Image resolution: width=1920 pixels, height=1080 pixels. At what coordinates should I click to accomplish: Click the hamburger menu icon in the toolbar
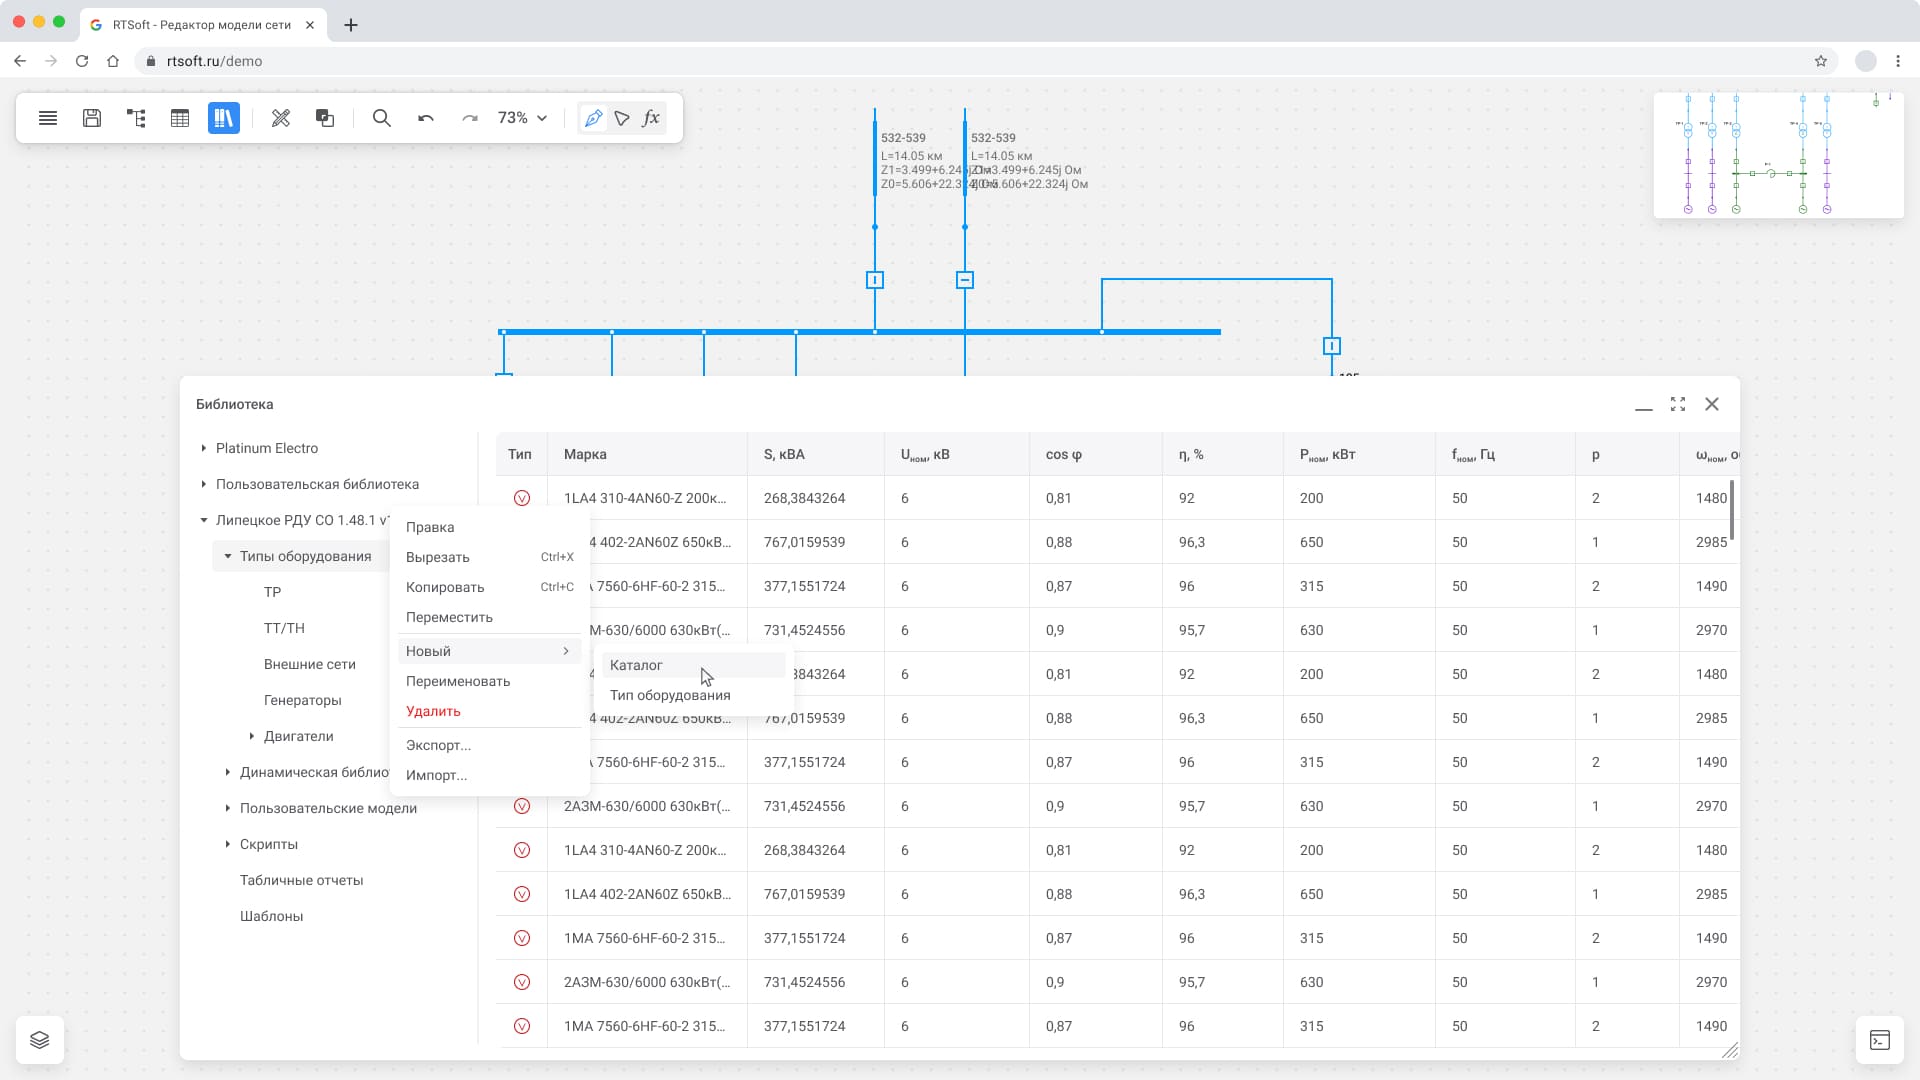click(47, 118)
